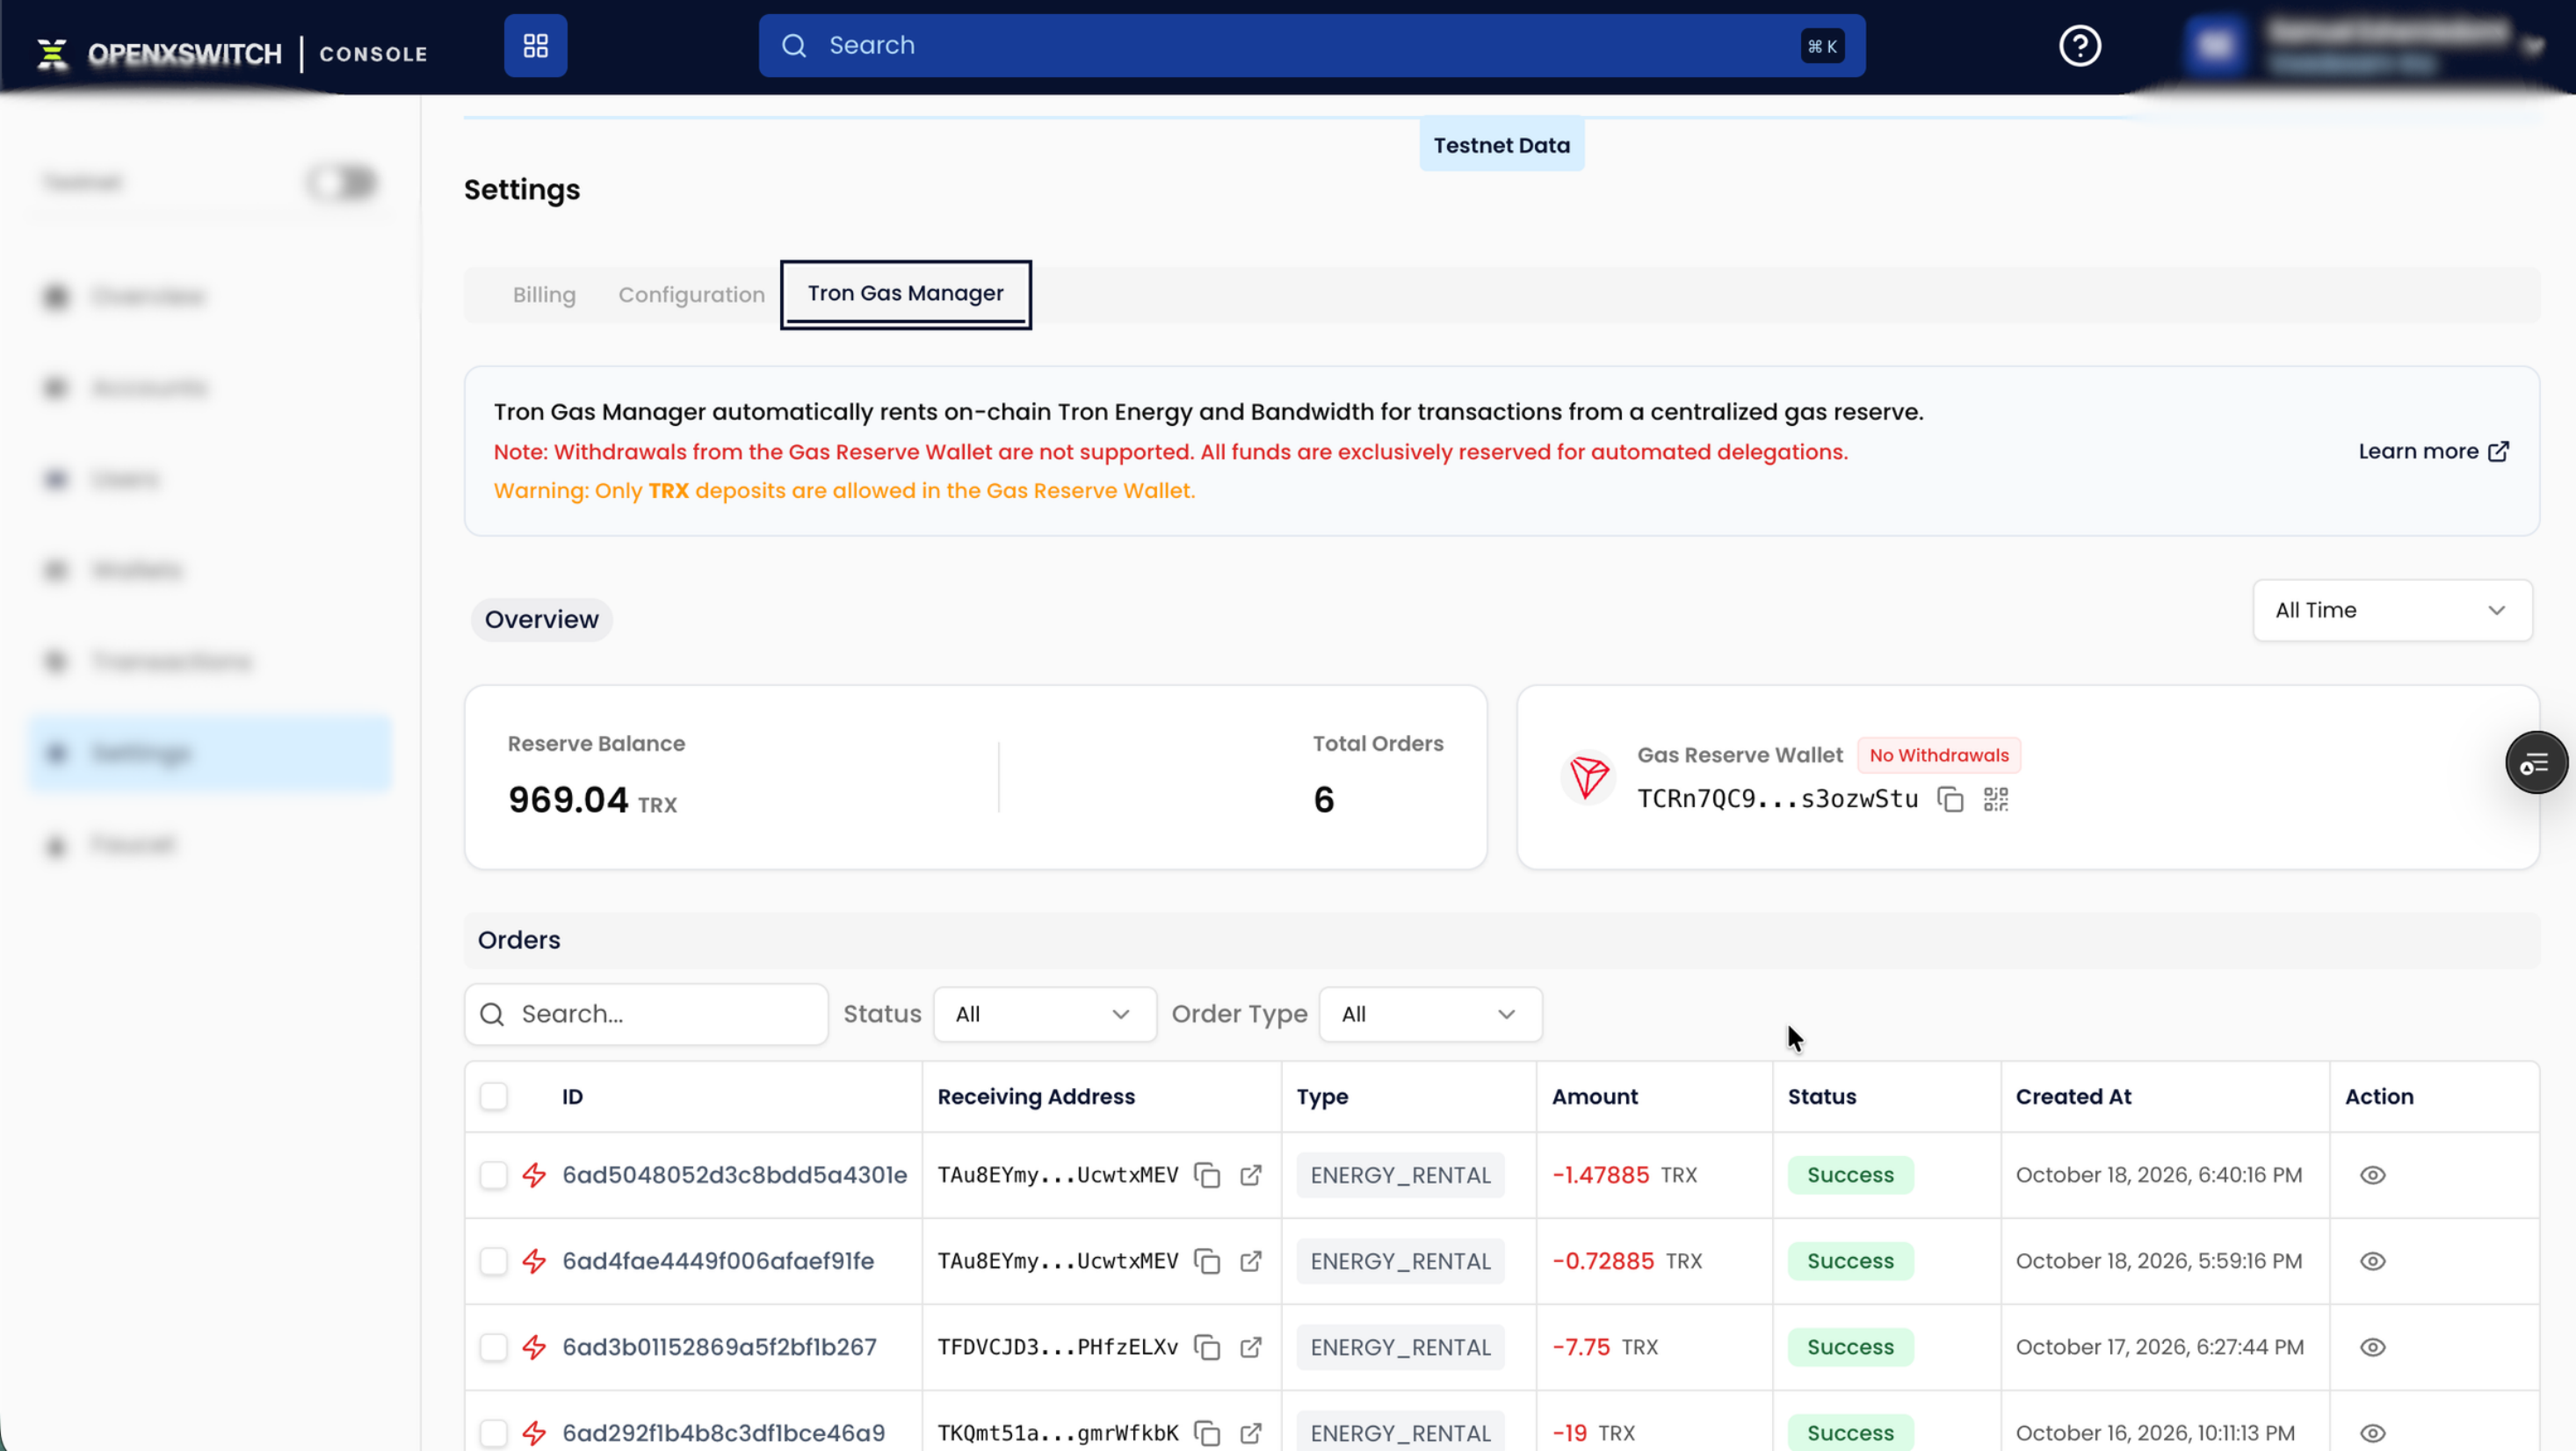This screenshot has width=2576, height=1451.
Task: Switch to the Configuration tab
Action: [x=691, y=295]
